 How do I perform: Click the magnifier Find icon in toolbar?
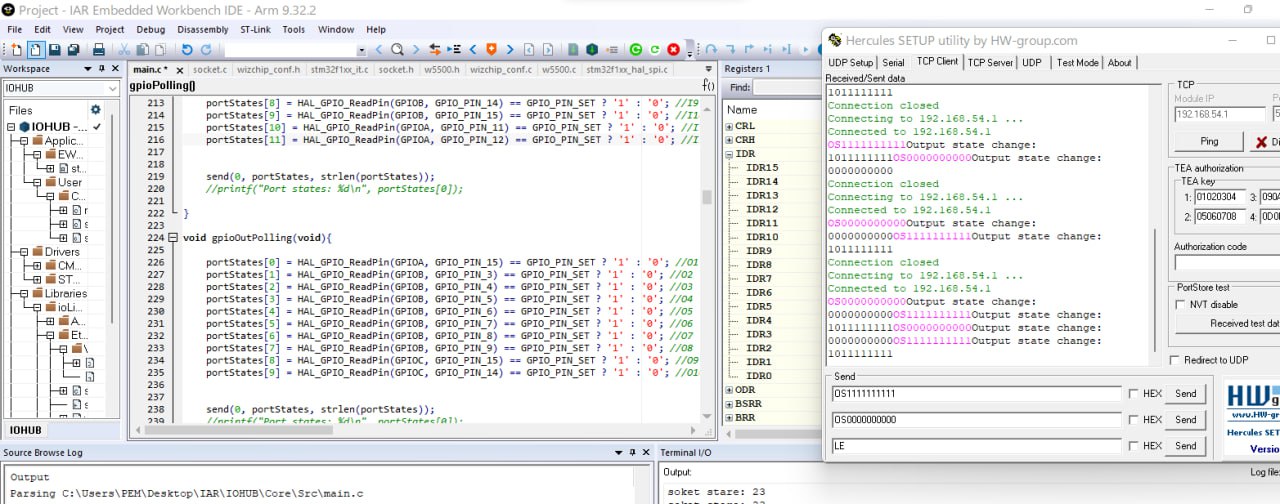point(397,49)
